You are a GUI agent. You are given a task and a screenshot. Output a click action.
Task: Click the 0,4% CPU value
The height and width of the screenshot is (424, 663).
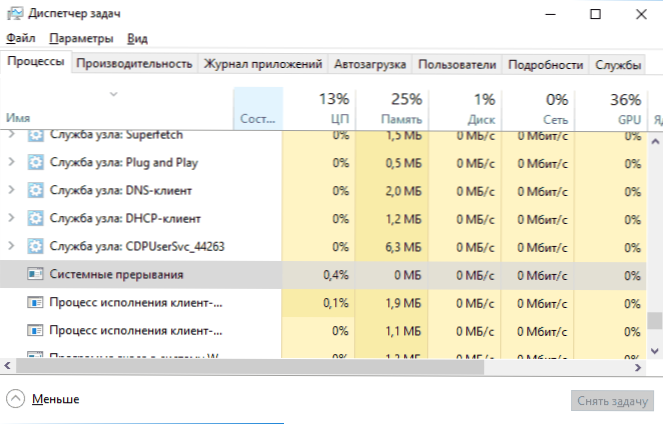point(336,275)
